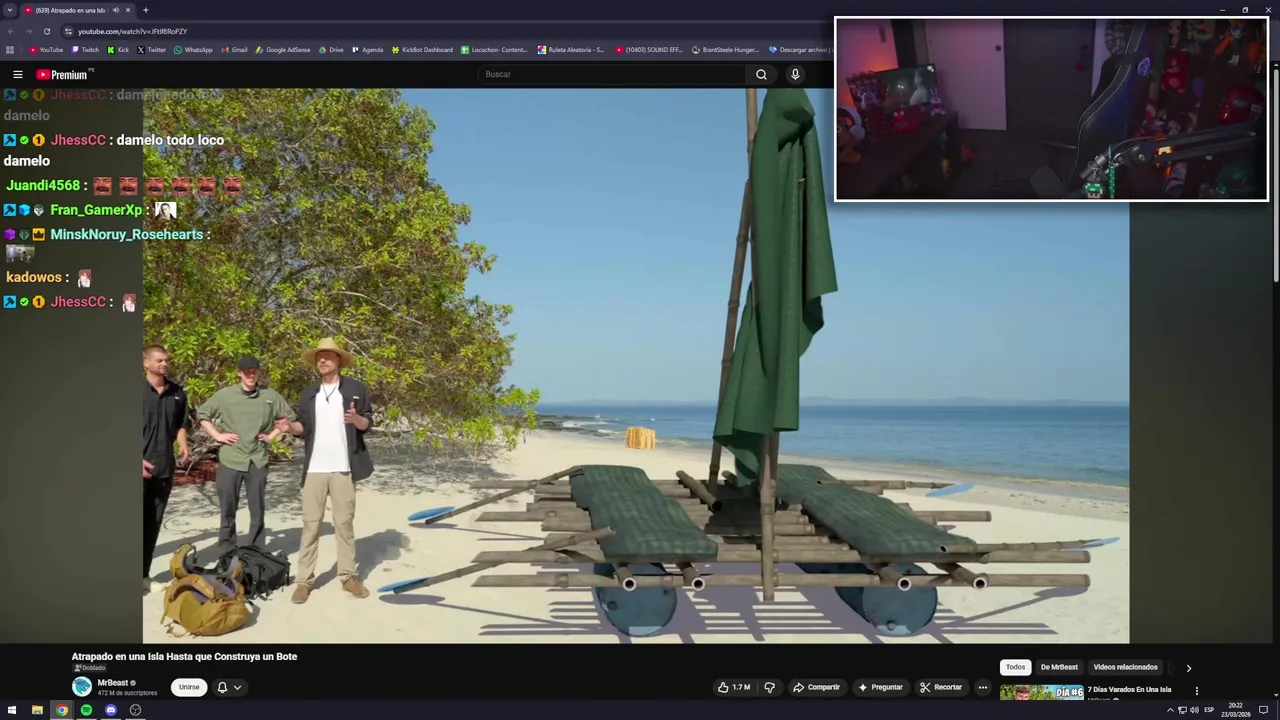Screen dimensions: 1280x720
Task: Go forward with browser forward arrow
Action: (28, 31)
